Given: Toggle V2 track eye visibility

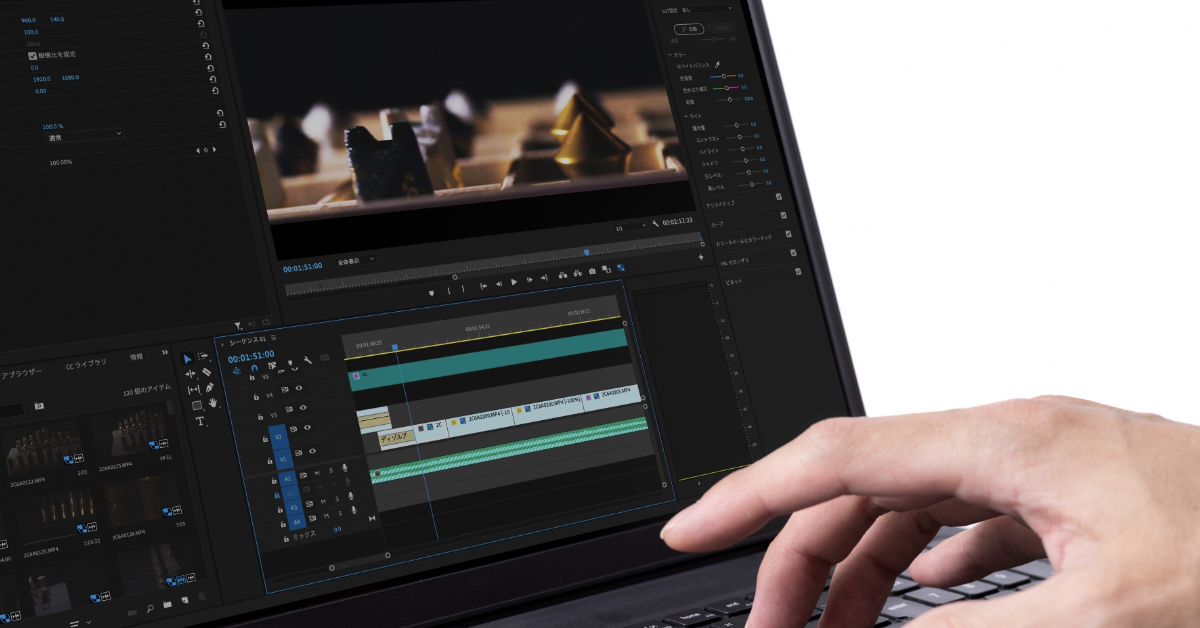Looking at the screenshot, I should (307, 427).
